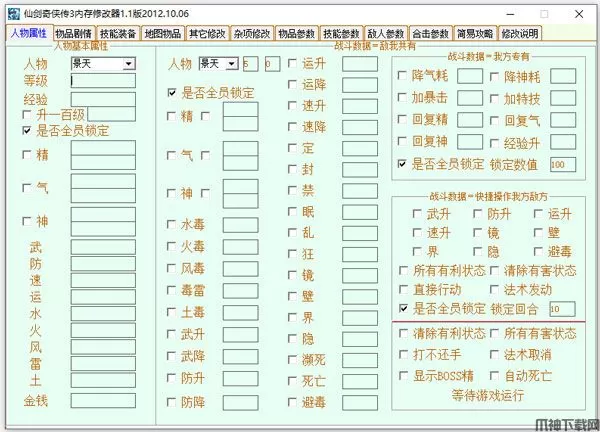Open the 修改说明 tab

click(x=520, y=34)
